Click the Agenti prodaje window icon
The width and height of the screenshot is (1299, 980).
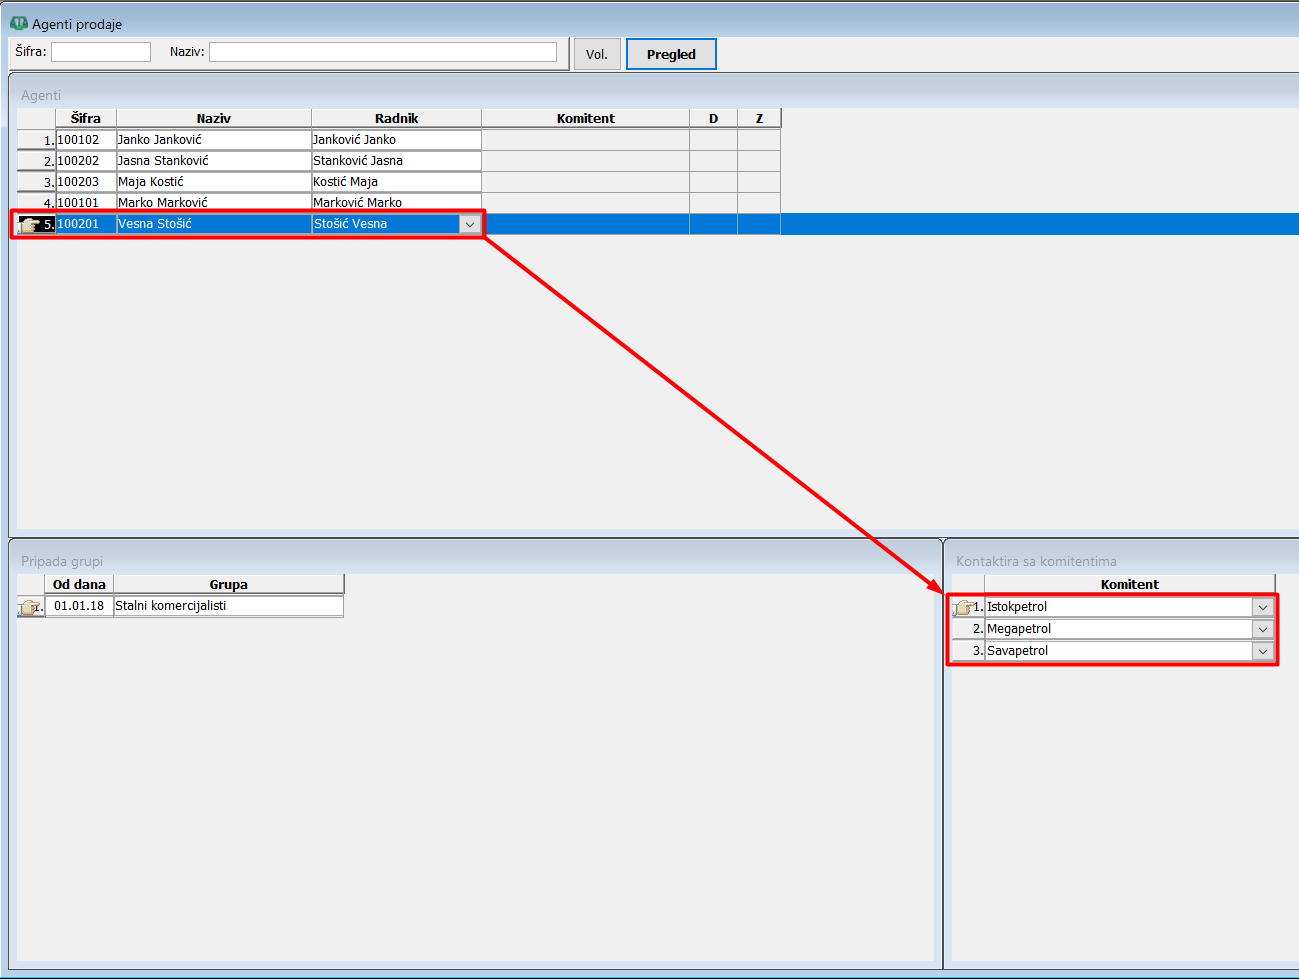19,23
